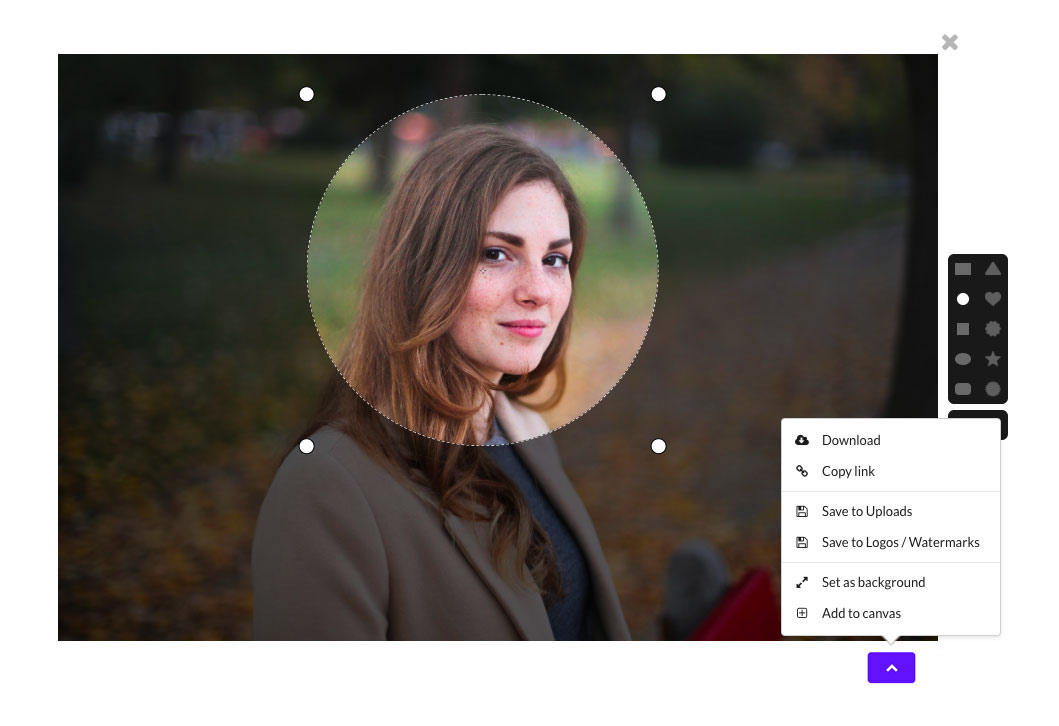Screen dimensions: 1059x726
Task: Choose Copy link from the menu
Action: click(x=848, y=471)
